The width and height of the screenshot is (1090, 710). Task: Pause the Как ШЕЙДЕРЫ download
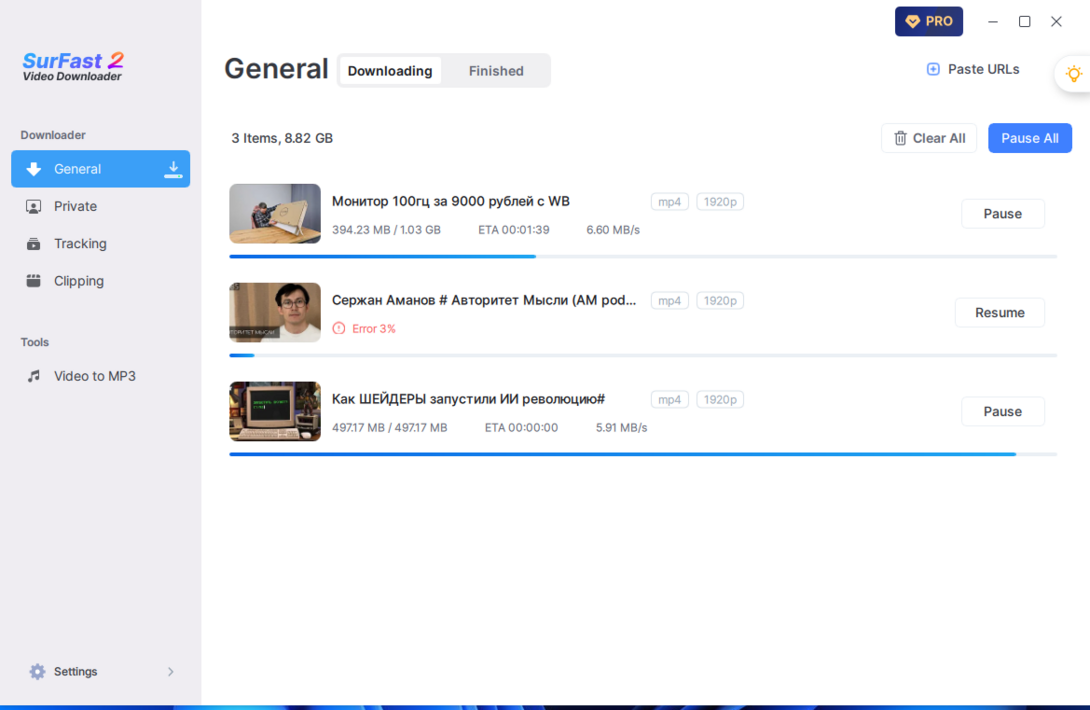tap(1002, 412)
